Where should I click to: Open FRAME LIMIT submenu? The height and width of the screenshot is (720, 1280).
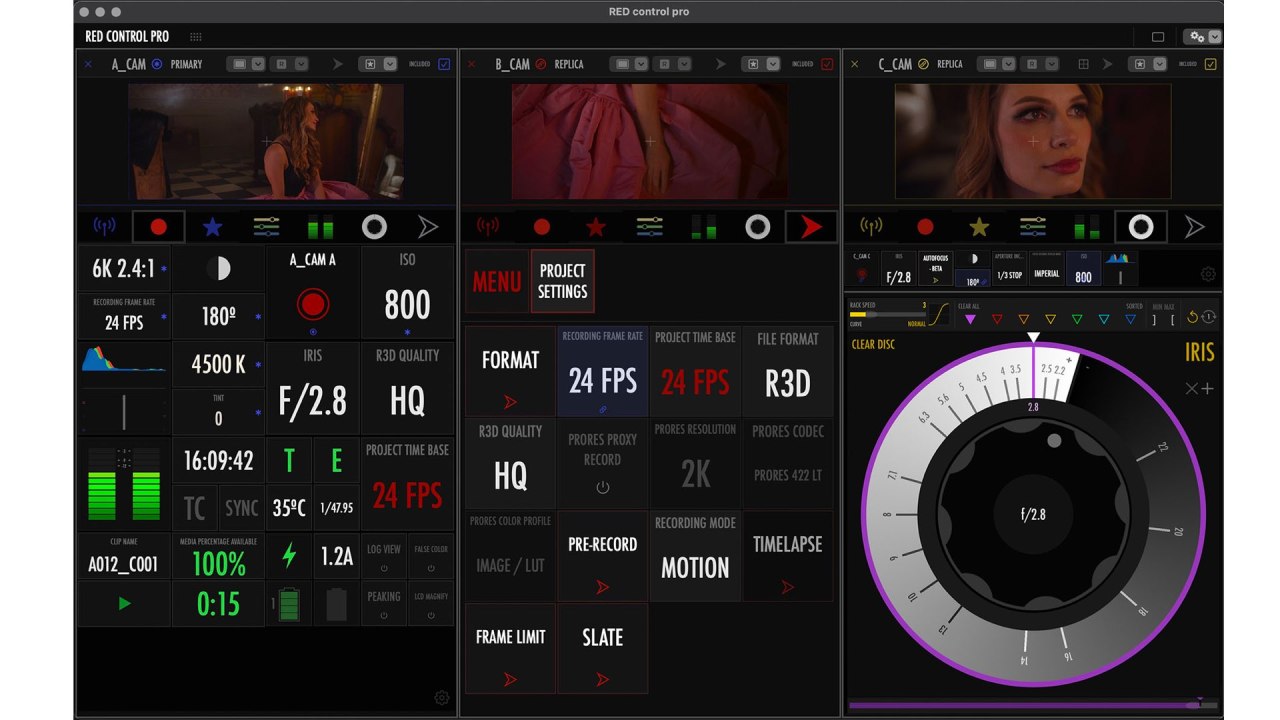(510, 648)
